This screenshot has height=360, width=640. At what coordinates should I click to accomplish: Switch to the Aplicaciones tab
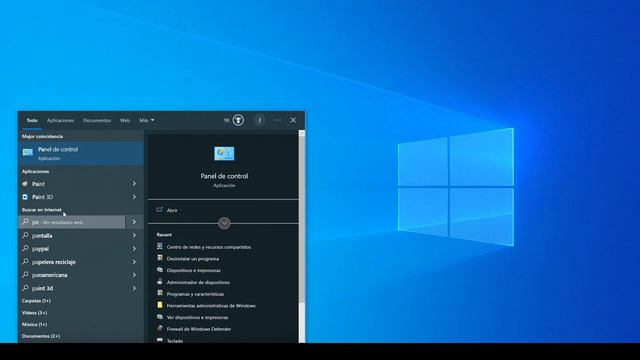60,120
